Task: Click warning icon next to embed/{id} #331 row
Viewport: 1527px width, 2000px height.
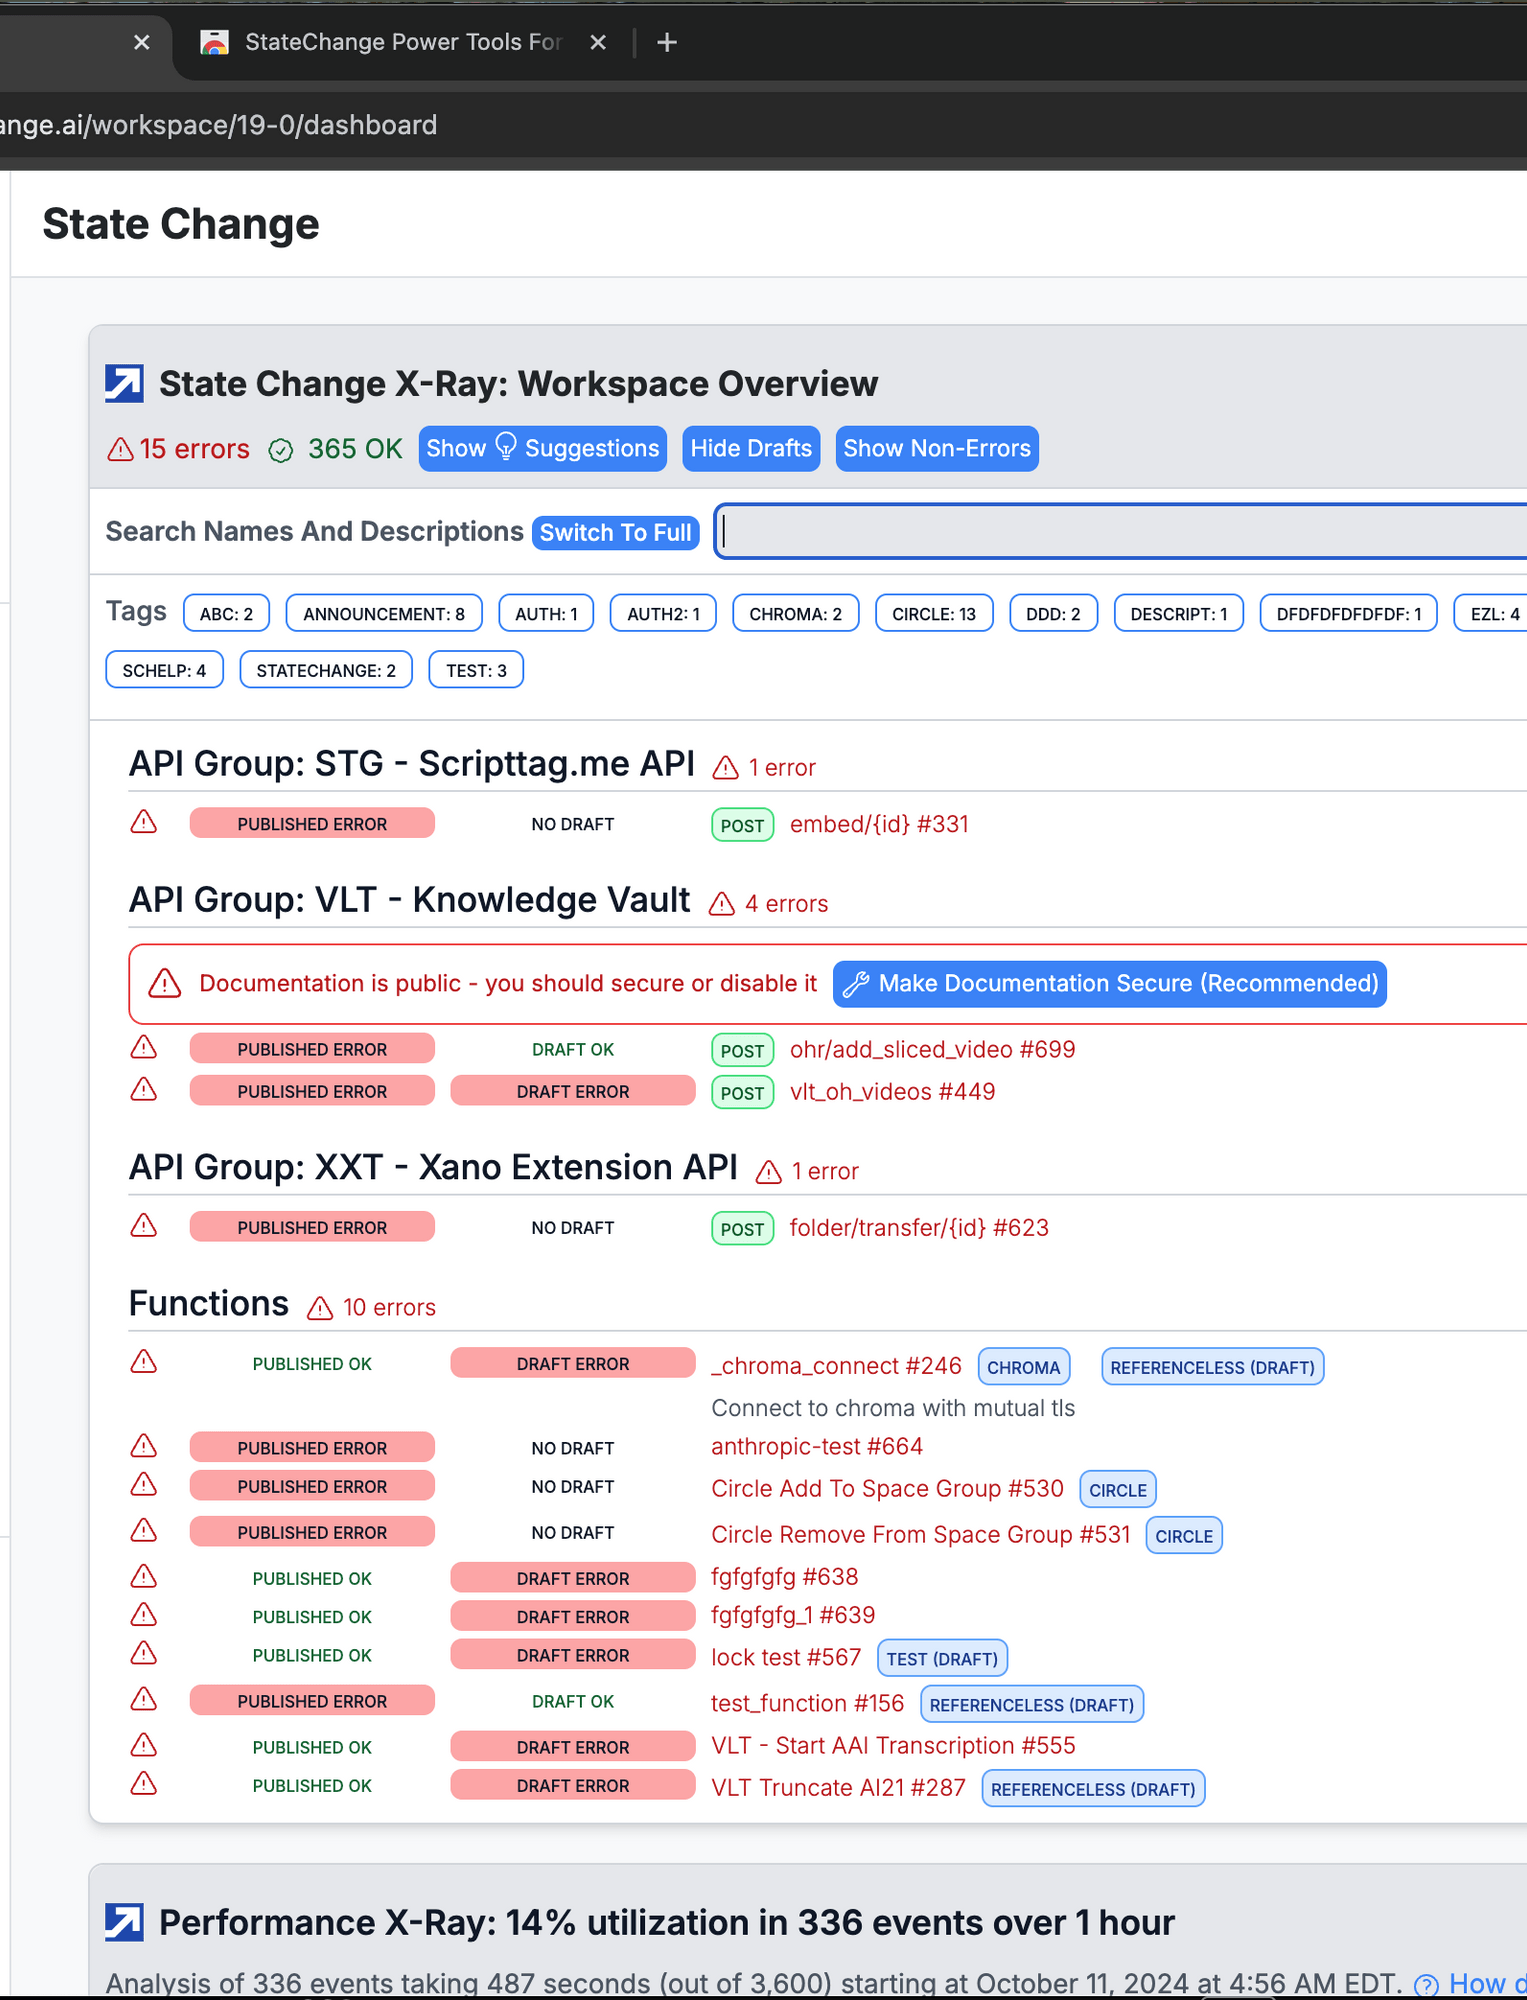Action: coord(144,823)
